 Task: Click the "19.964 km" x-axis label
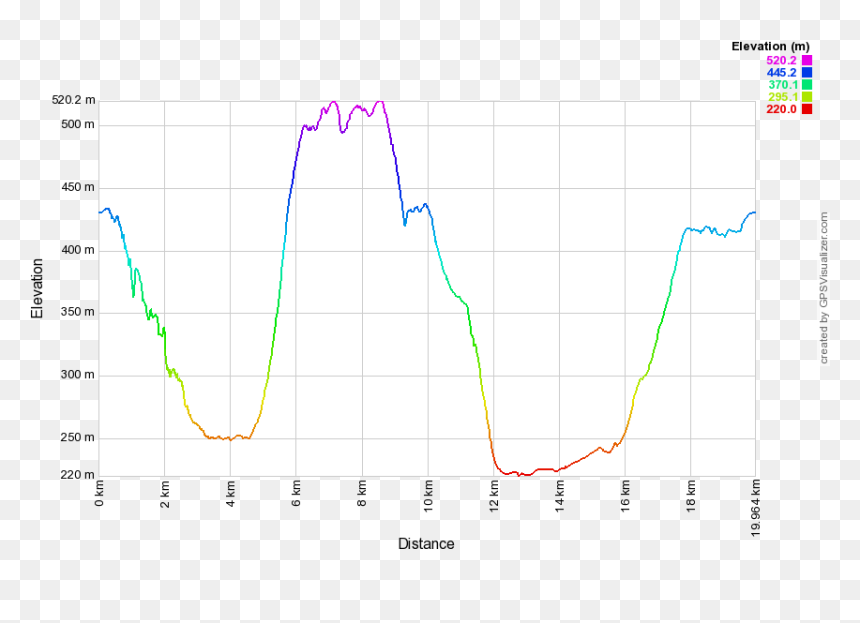pos(756,508)
